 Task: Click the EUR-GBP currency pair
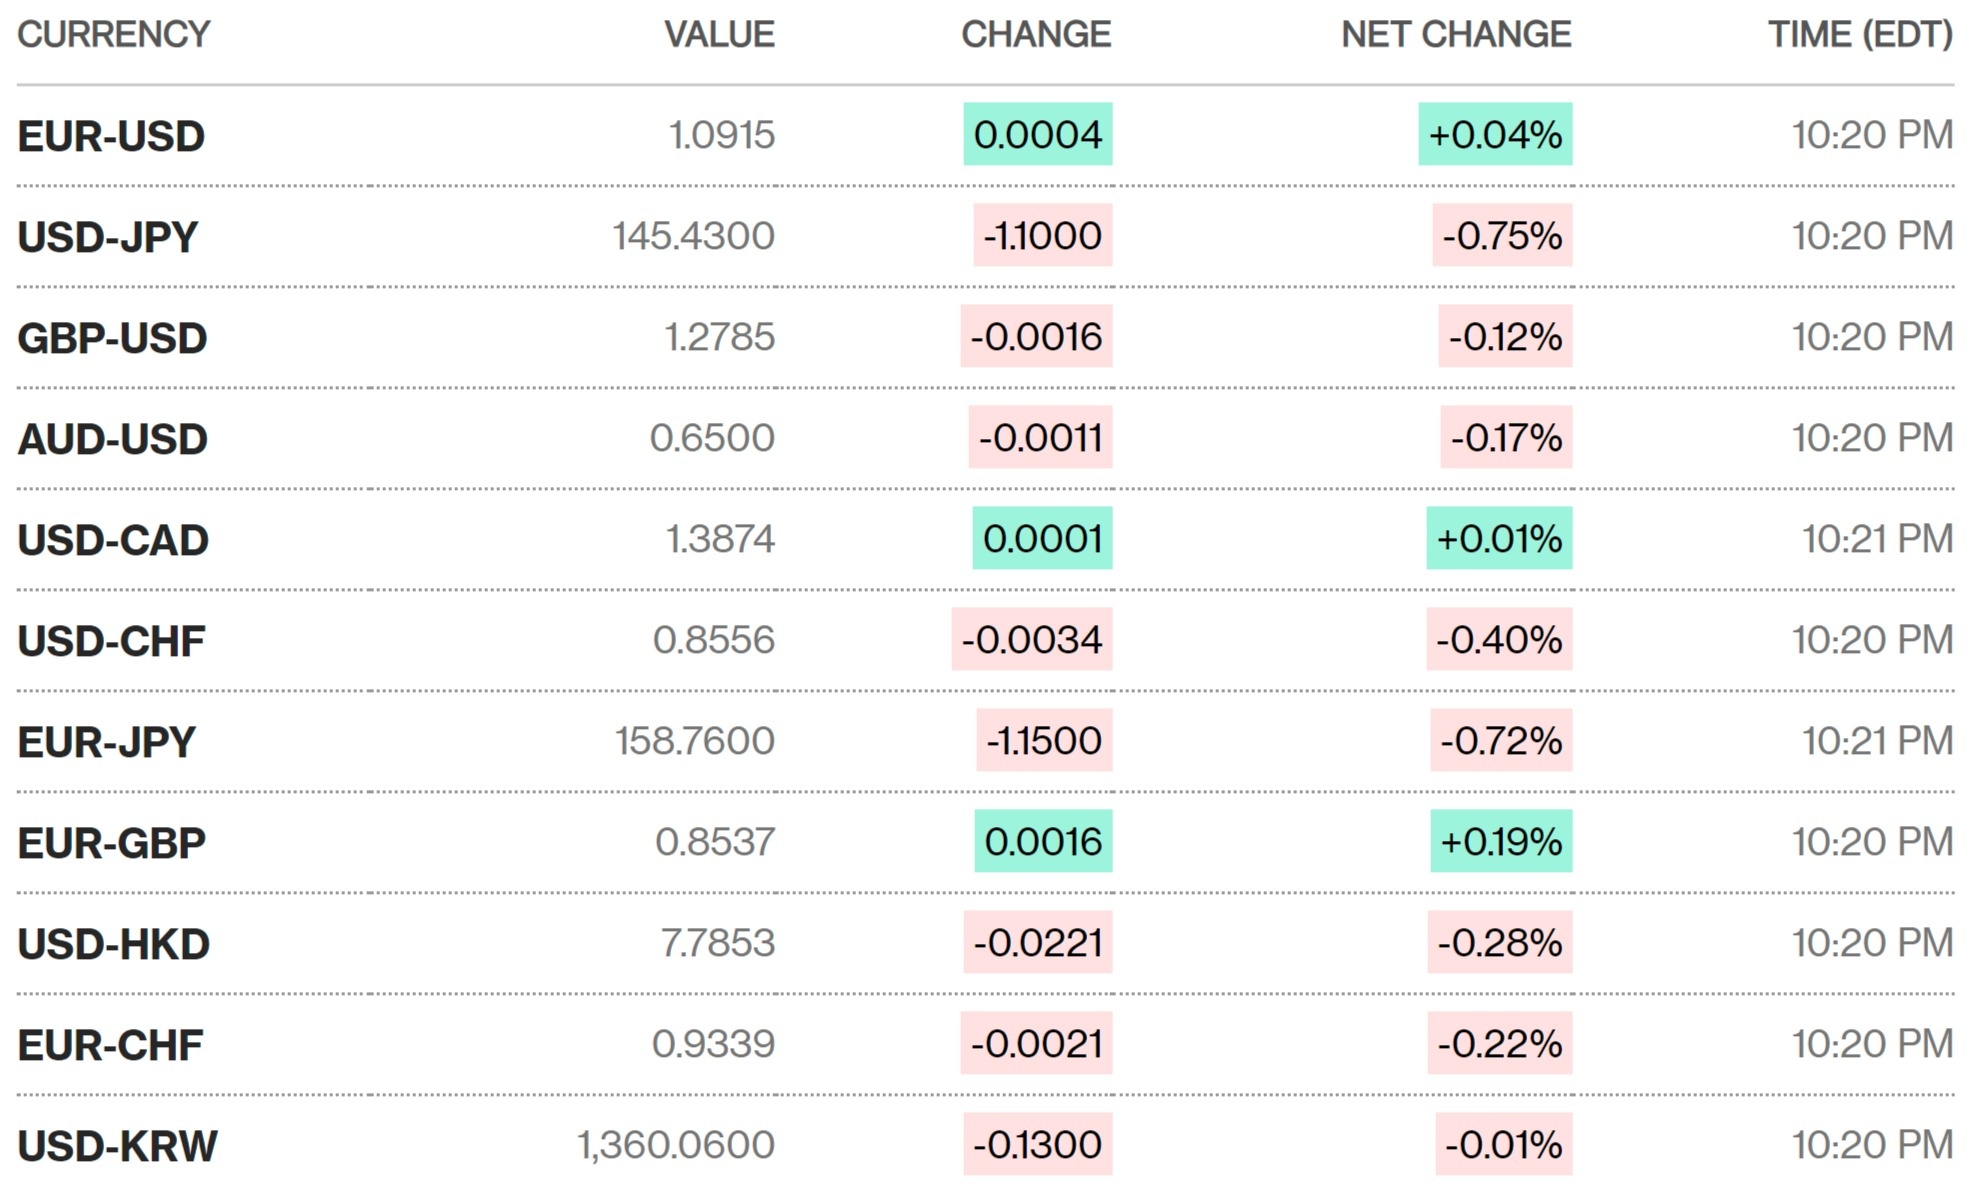[111, 843]
